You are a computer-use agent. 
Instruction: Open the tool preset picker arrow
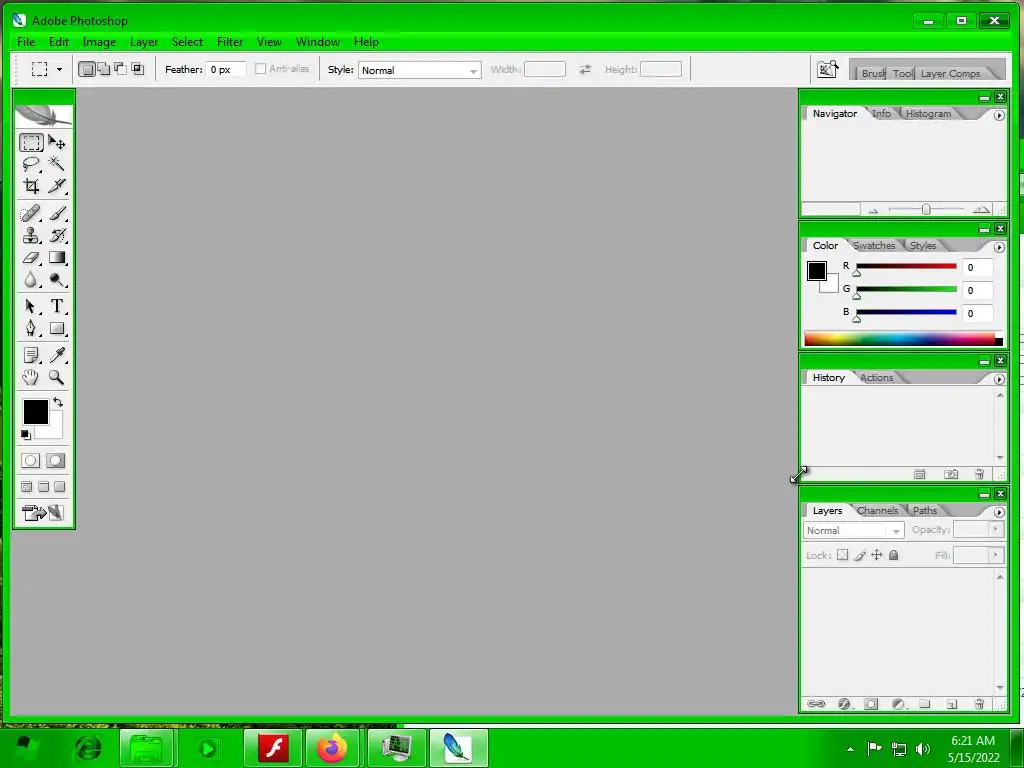tap(59, 69)
